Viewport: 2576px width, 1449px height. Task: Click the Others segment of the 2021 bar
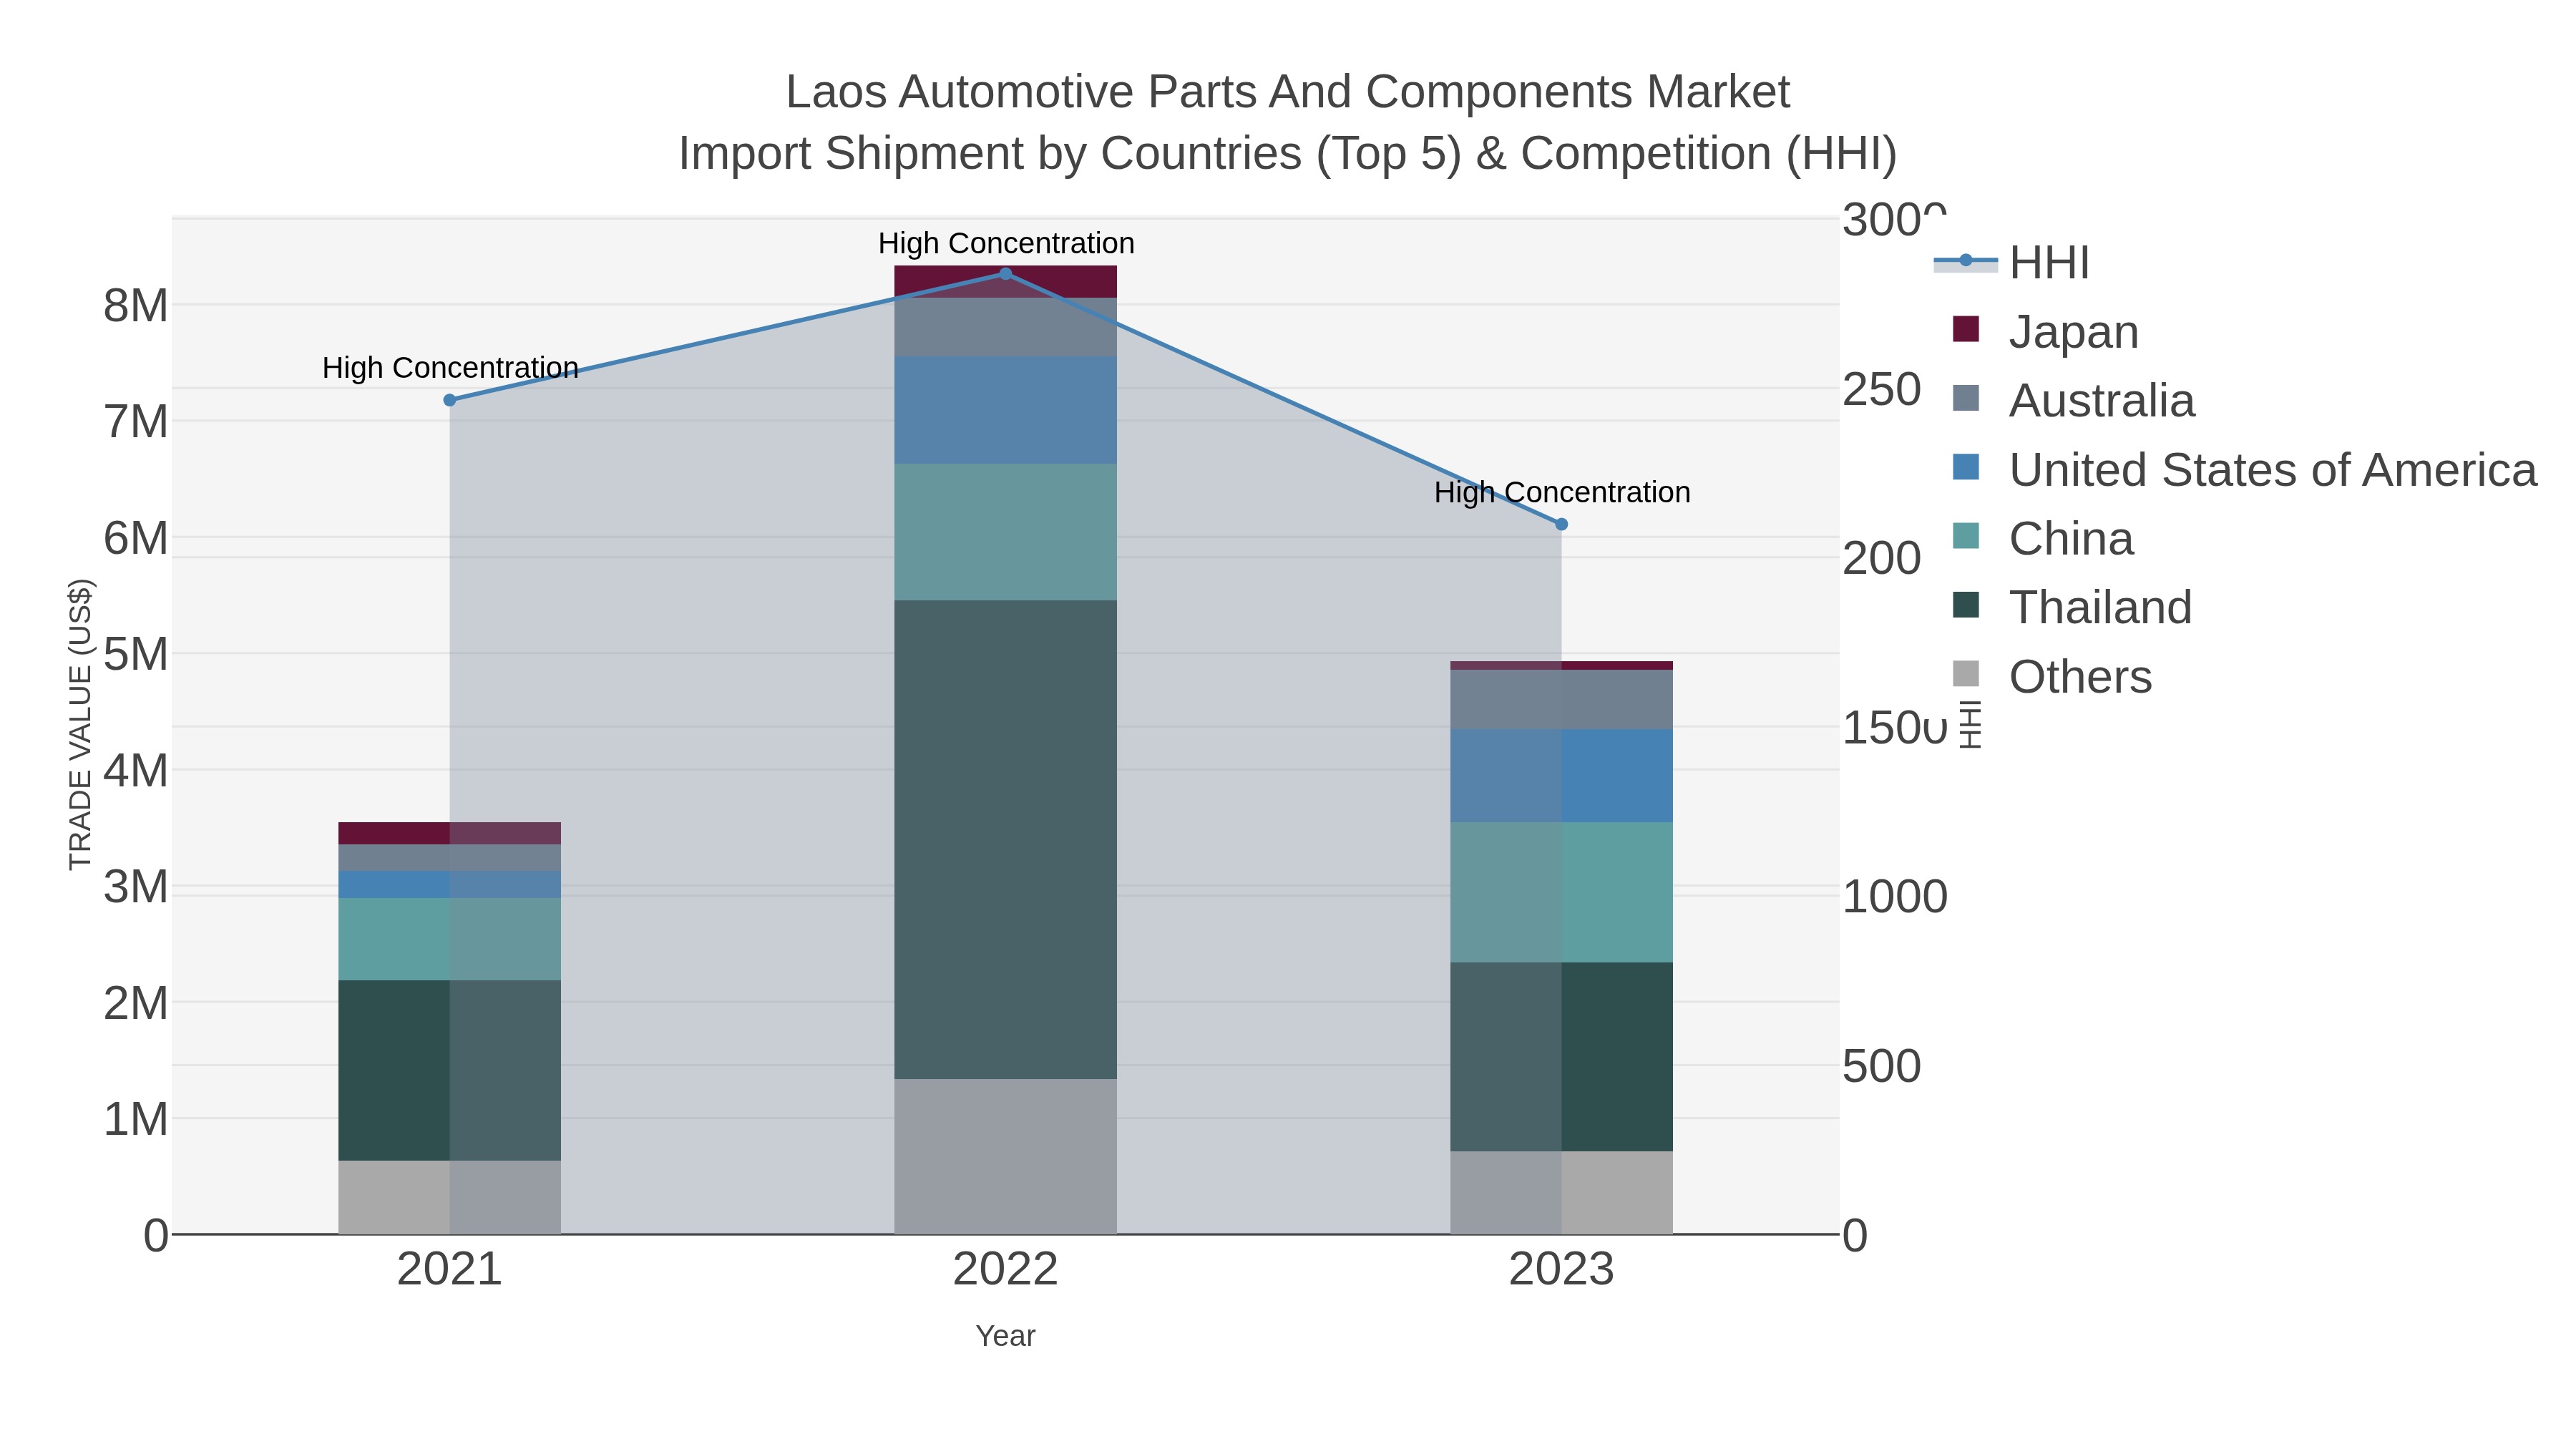coord(450,1197)
